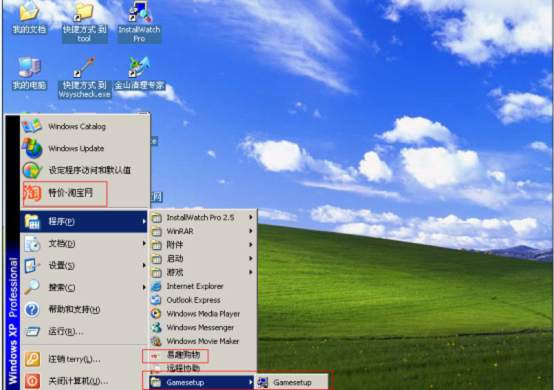Click the Windows Catalog icon in Start menu

click(x=32, y=126)
